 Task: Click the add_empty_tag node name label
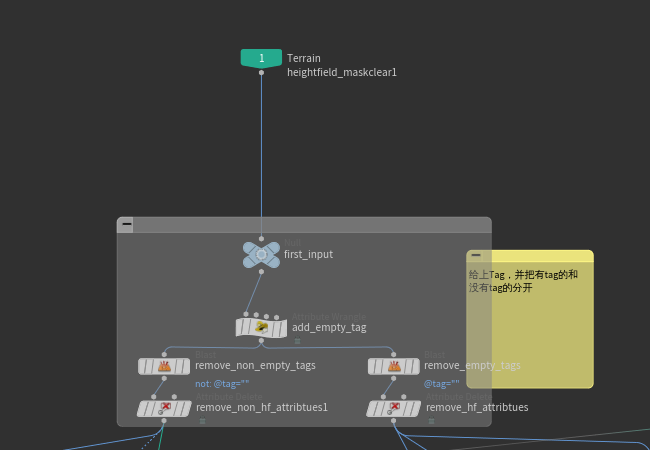tap(329, 328)
